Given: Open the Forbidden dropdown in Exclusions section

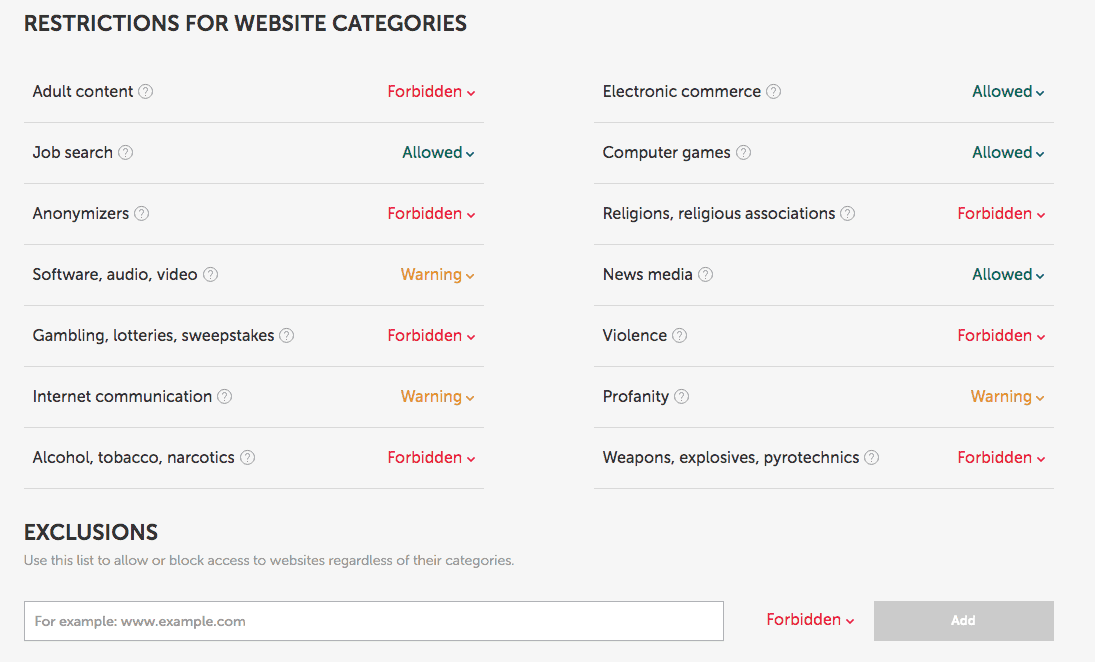Looking at the screenshot, I should (x=810, y=620).
